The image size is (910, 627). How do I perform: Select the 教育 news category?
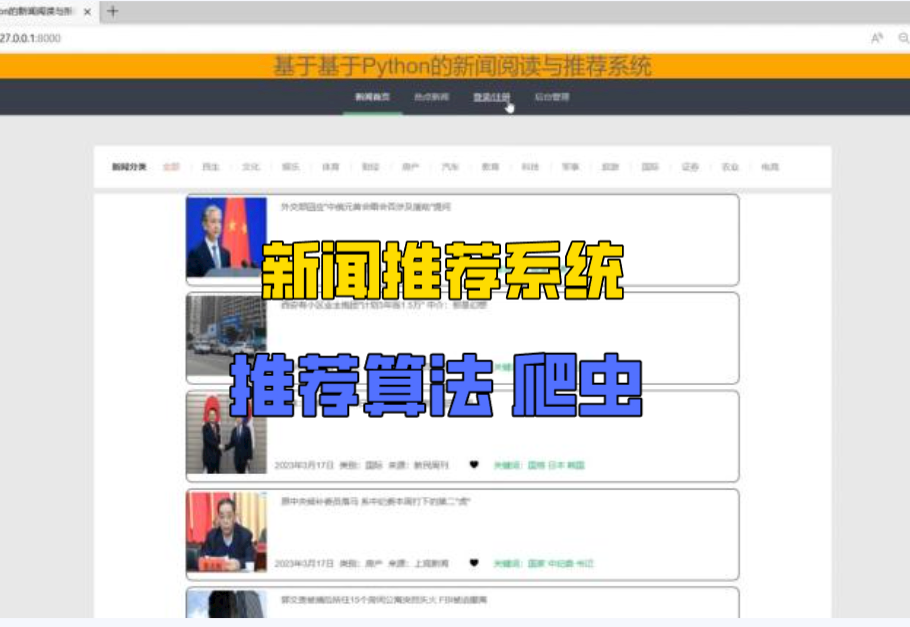tap(490, 167)
